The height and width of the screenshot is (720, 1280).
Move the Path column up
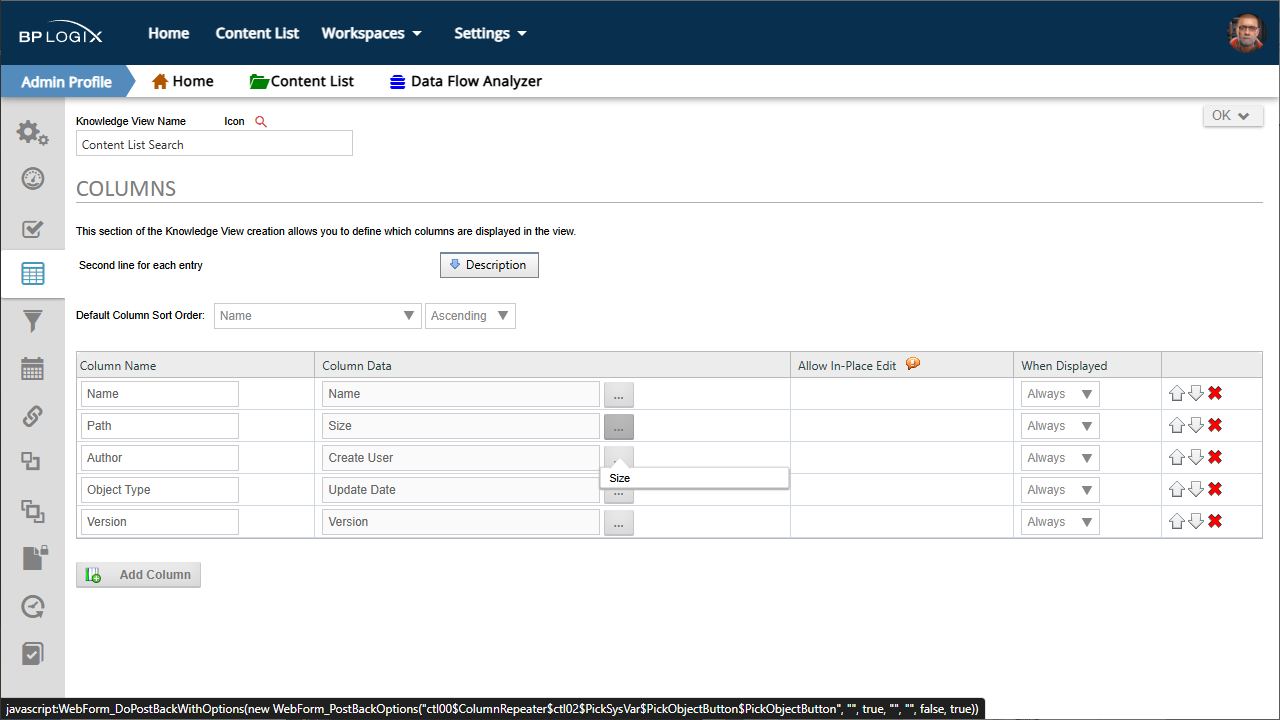click(1176, 425)
